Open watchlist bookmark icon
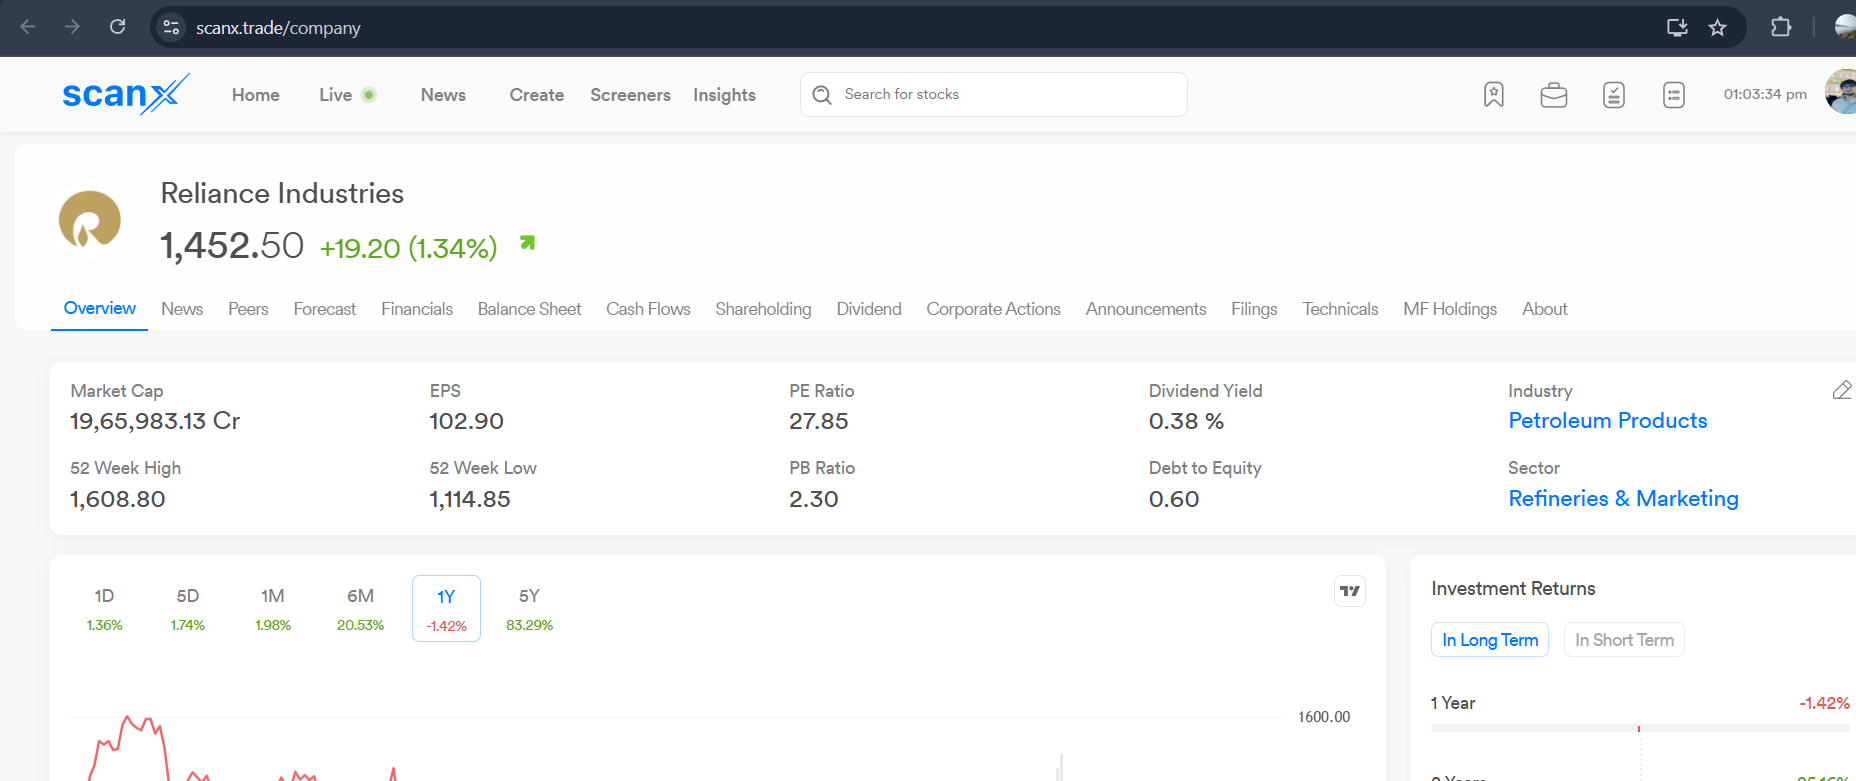The width and height of the screenshot is (1856, 781). point(1494,94)
